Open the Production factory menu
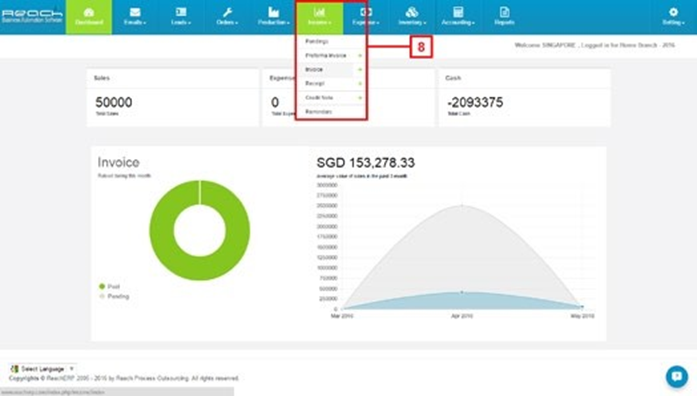This screenshot has height=396, width=697. click(273, 12)
